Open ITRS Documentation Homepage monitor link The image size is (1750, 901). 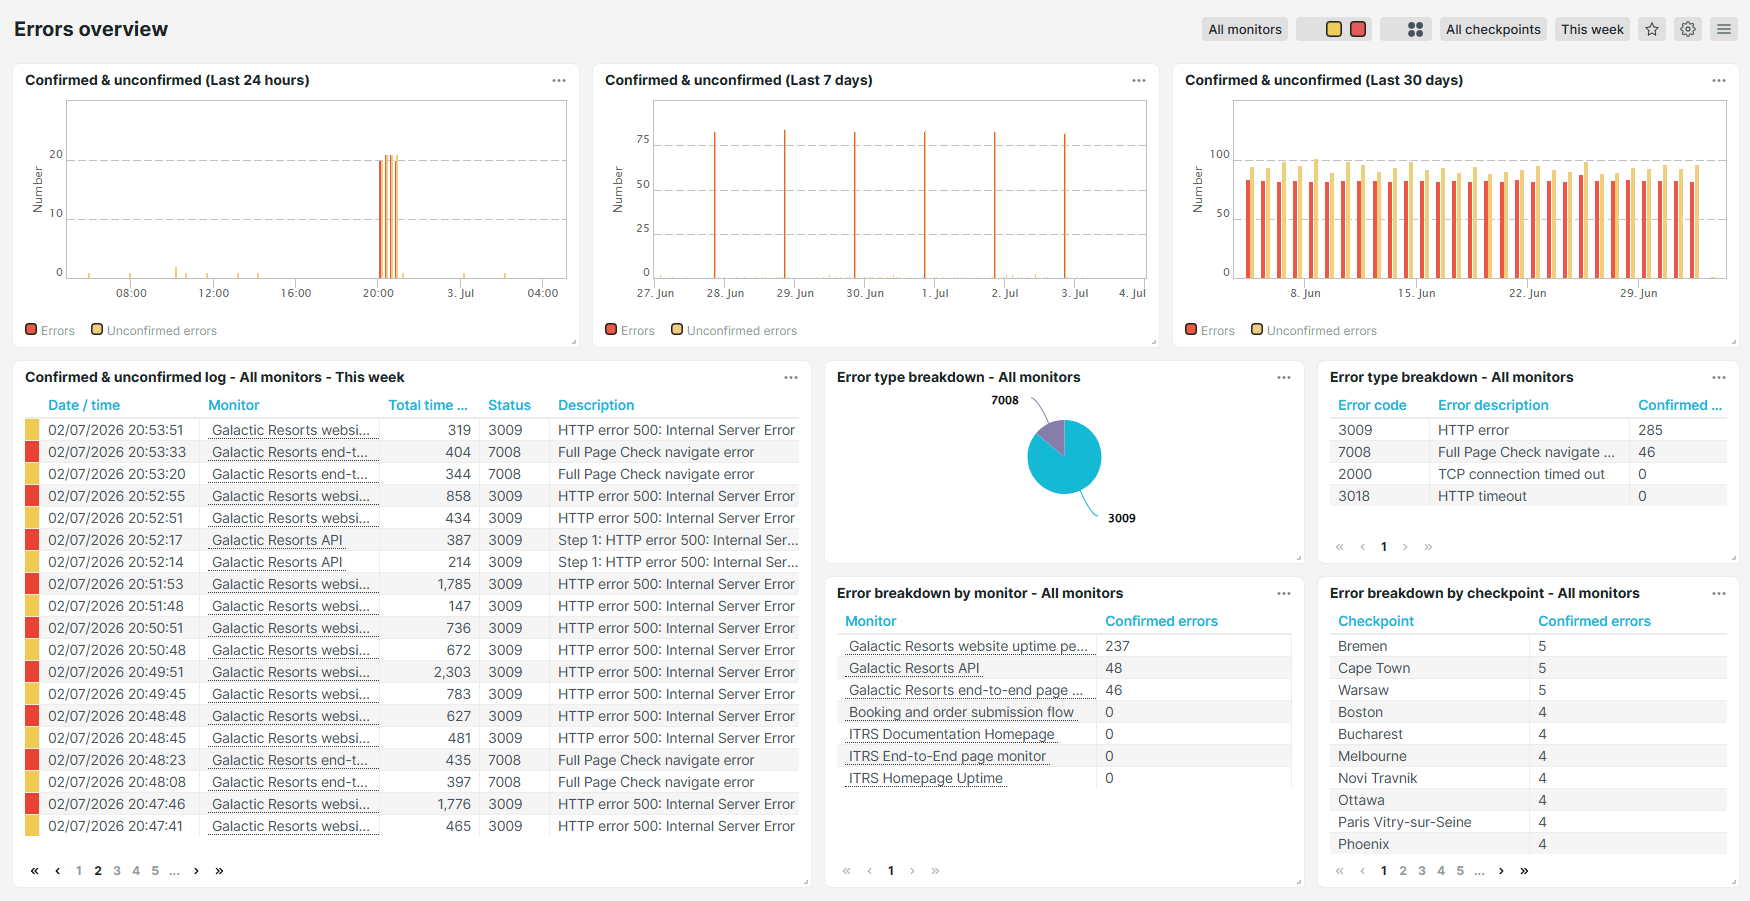(951, 734)
